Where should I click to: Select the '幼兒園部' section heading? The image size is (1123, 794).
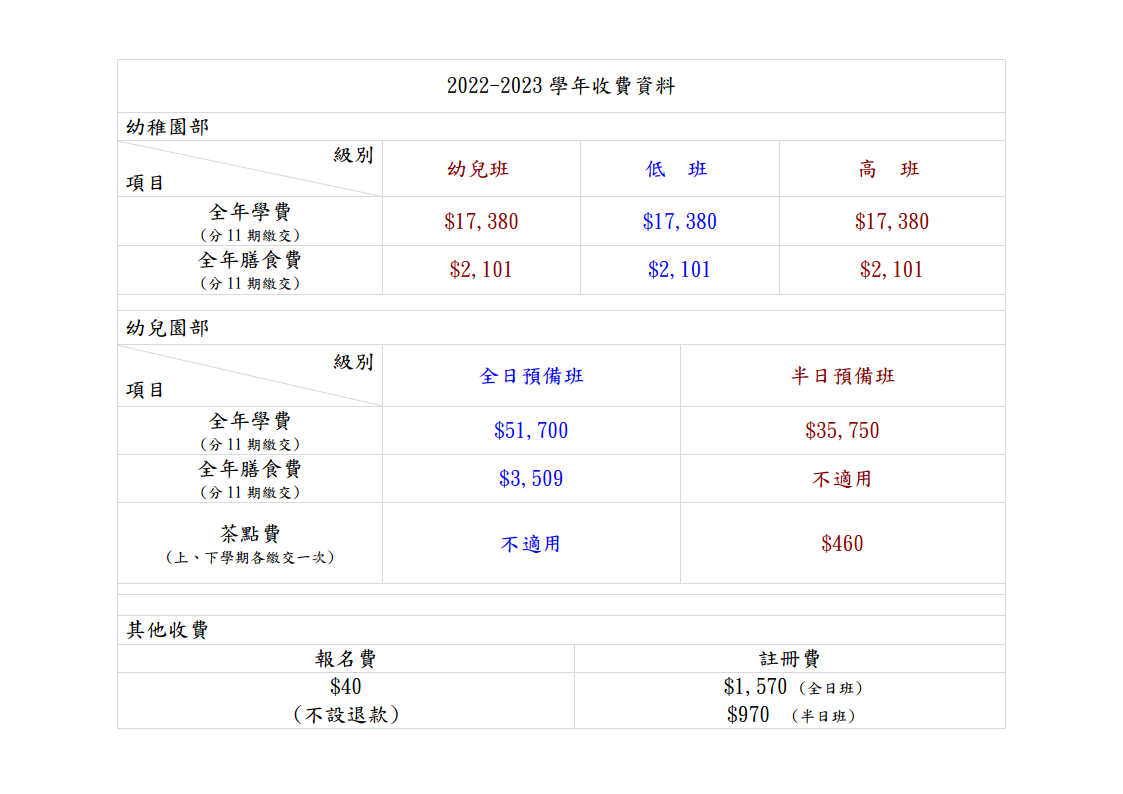point(168,329)
